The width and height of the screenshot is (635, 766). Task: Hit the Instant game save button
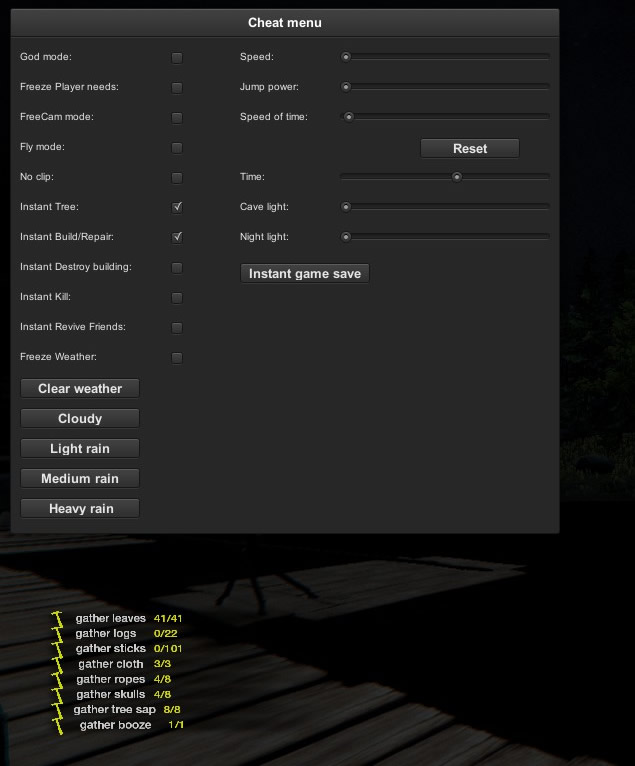(x=305, y=273)
